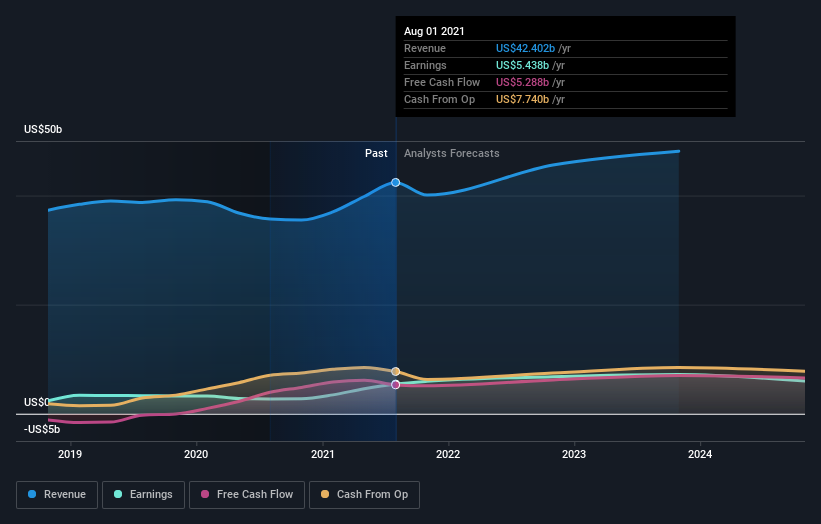Click the 2020 label on the x-axis

tap(196, 453)
